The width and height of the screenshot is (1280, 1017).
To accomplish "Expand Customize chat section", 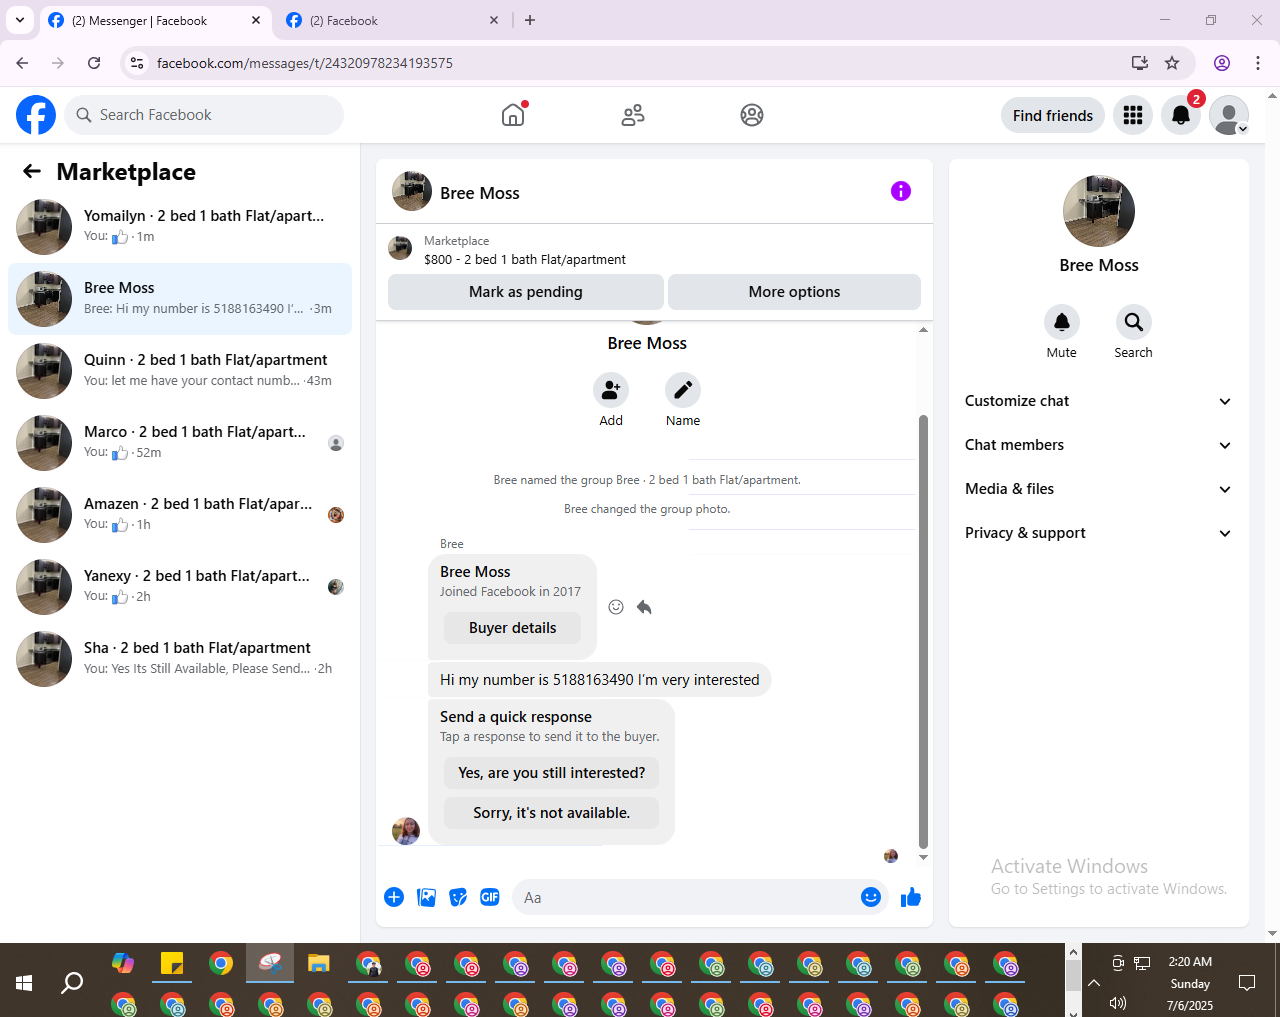I will [x=1099, y=401].
